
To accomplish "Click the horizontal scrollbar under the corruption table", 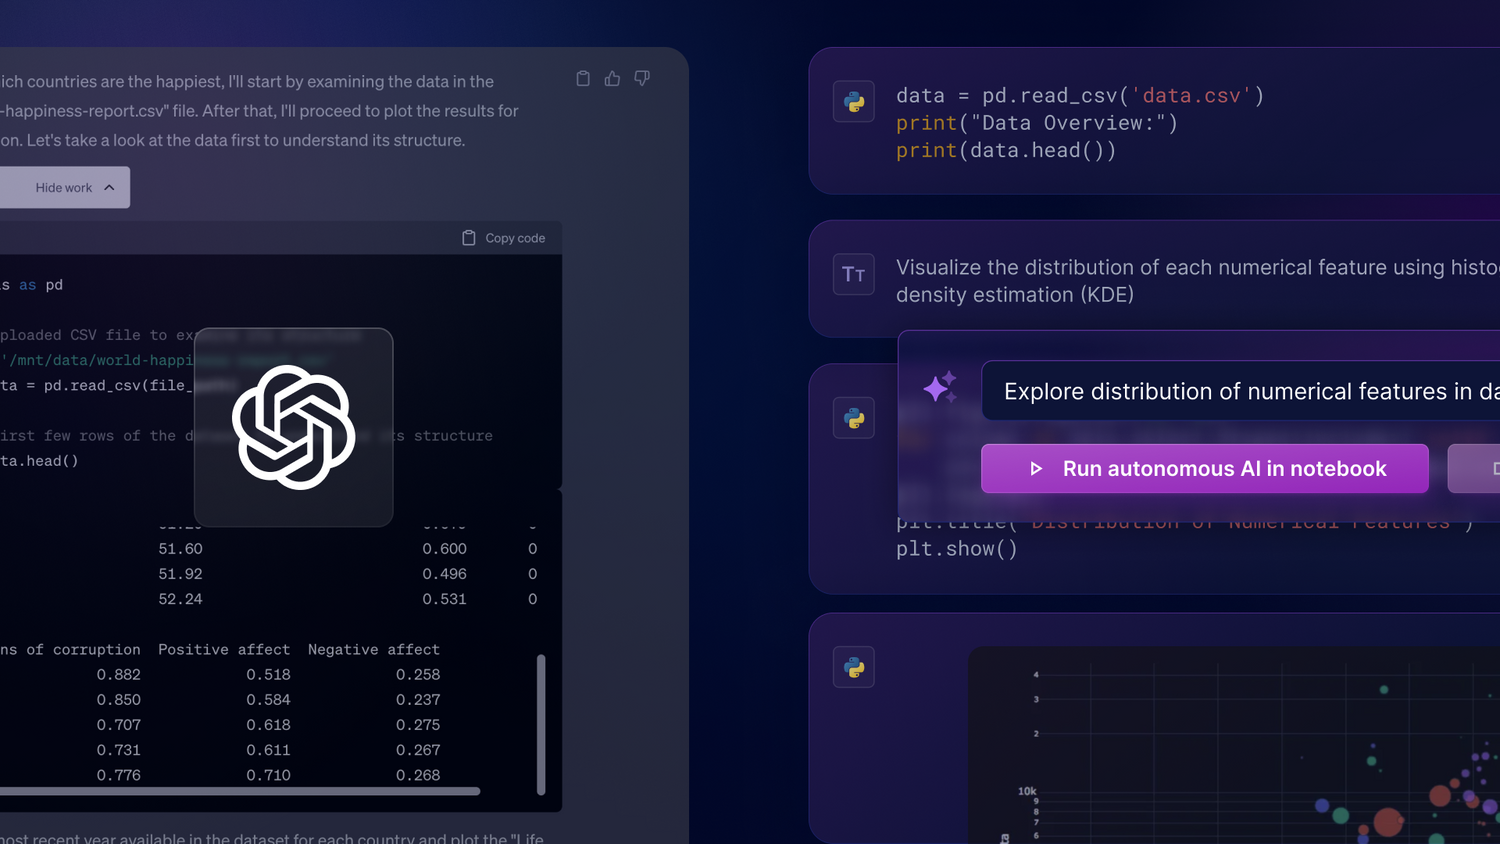I will pyautogui.click(x=240, y=791).
